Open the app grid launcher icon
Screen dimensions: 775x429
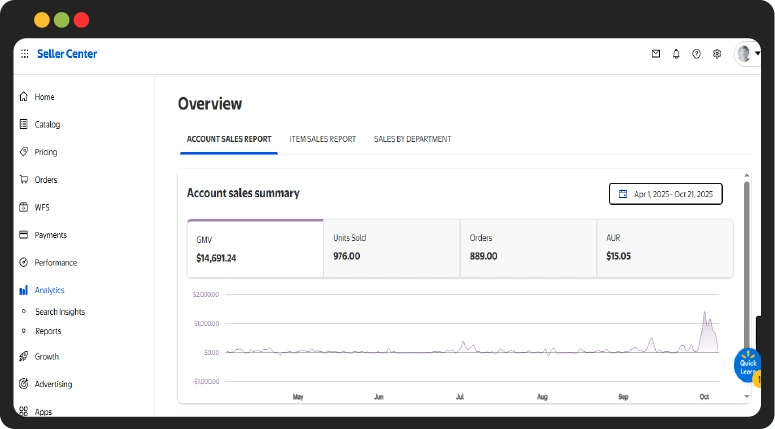coord(24,54)
